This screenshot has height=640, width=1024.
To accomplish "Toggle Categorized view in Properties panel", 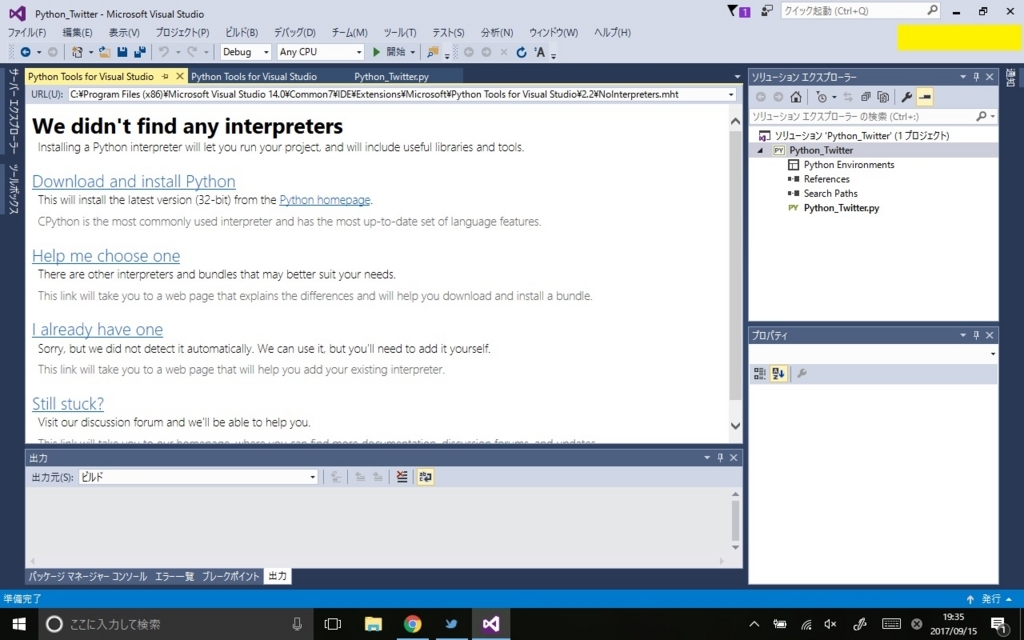I will (760, 374).
